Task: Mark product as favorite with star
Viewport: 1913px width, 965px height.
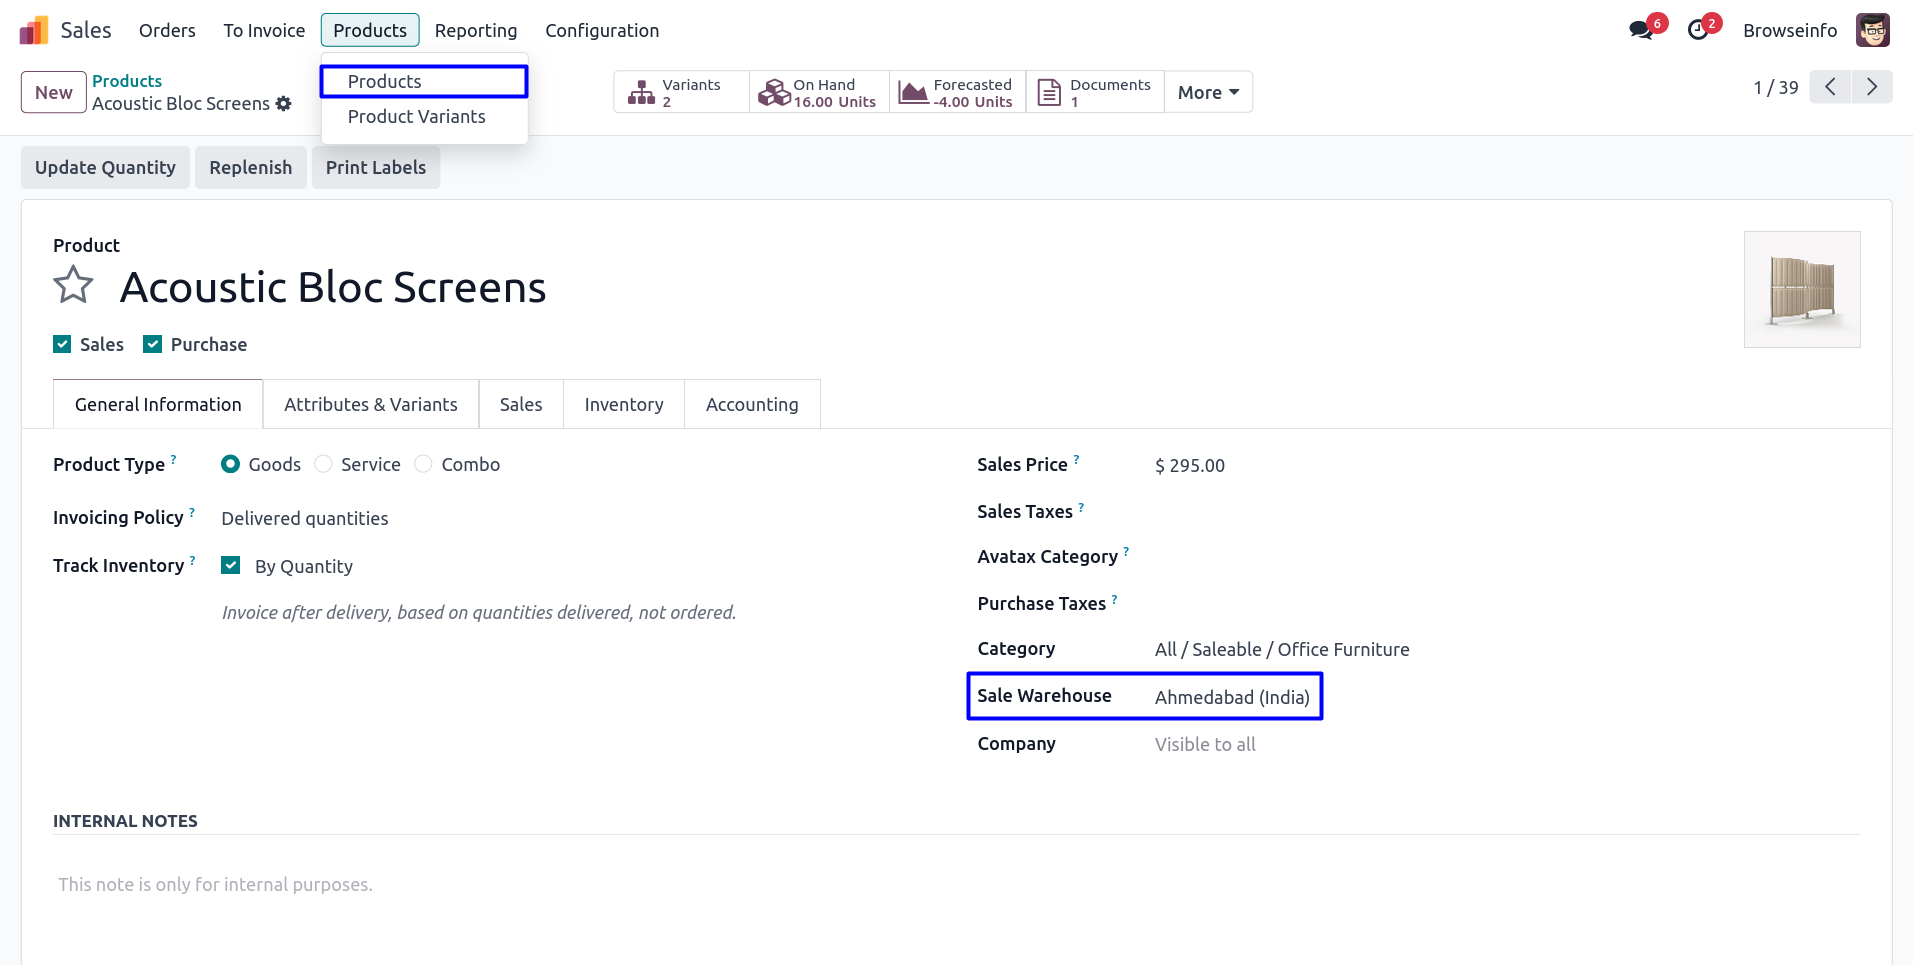Action: (x=73, y=286)
